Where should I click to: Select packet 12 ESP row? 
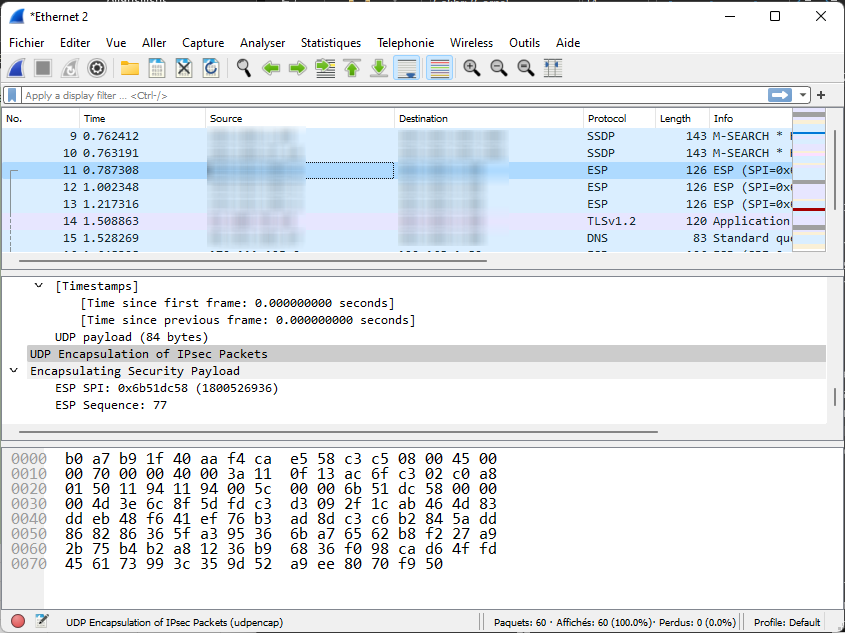point(397,187)
